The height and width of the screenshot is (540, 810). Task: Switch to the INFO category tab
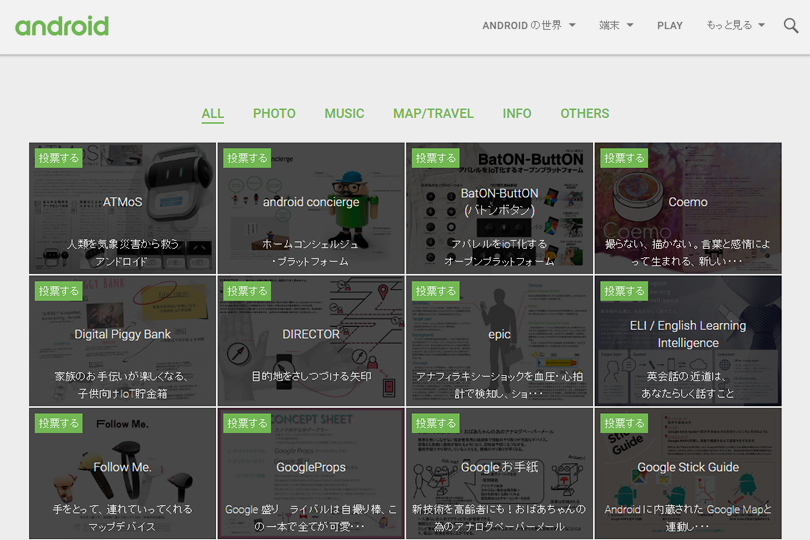coord(517,114)
